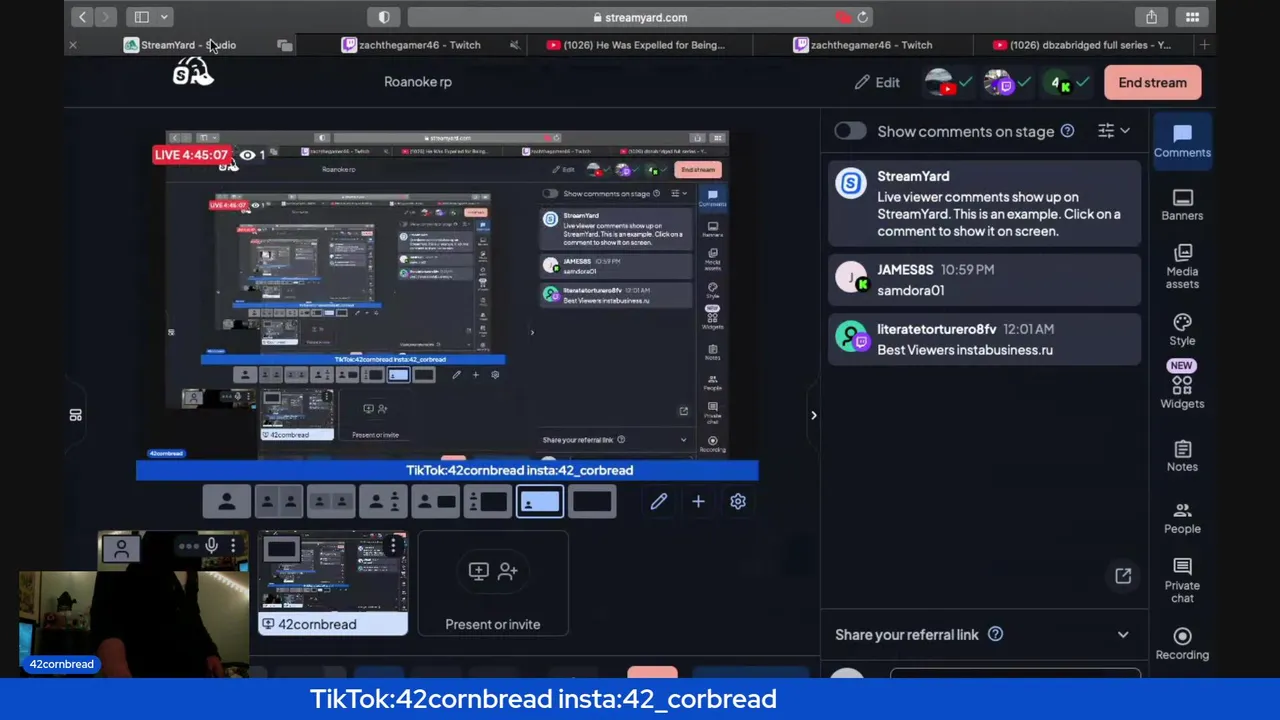Pop out the comments panel
The height and width of the screenshot is (720, 1280).
tap(1123, 576)
